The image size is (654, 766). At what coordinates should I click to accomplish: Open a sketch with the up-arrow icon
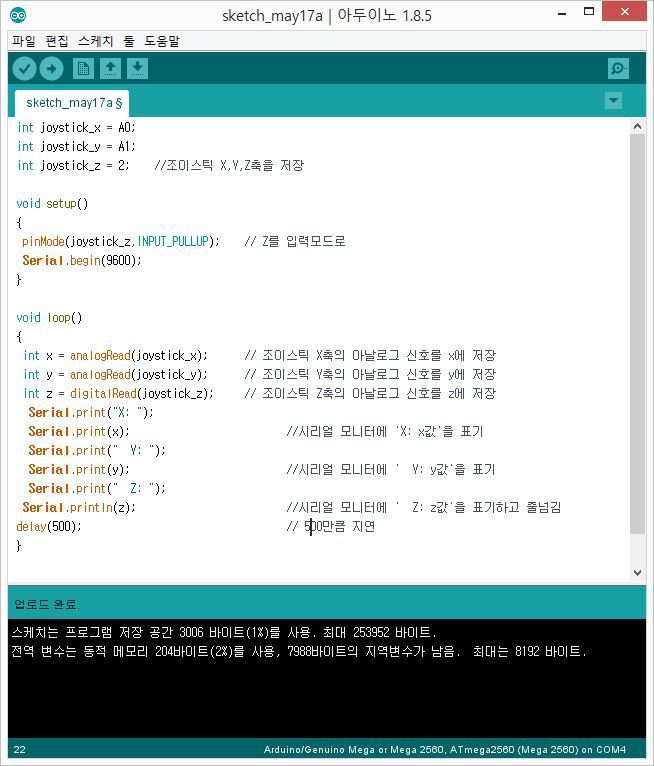click(x=110, y=69)
